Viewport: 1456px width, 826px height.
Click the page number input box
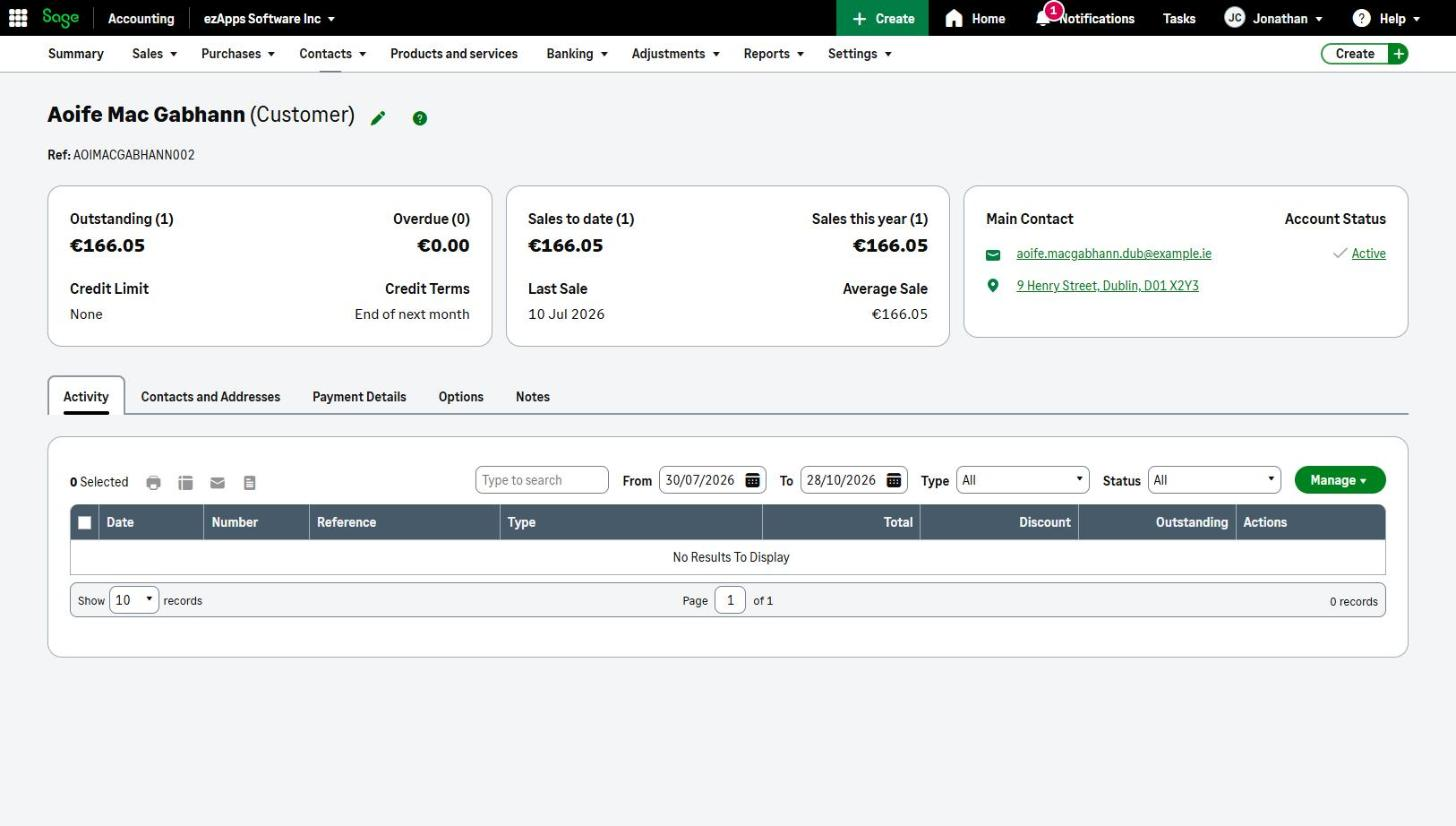[730, 601]
